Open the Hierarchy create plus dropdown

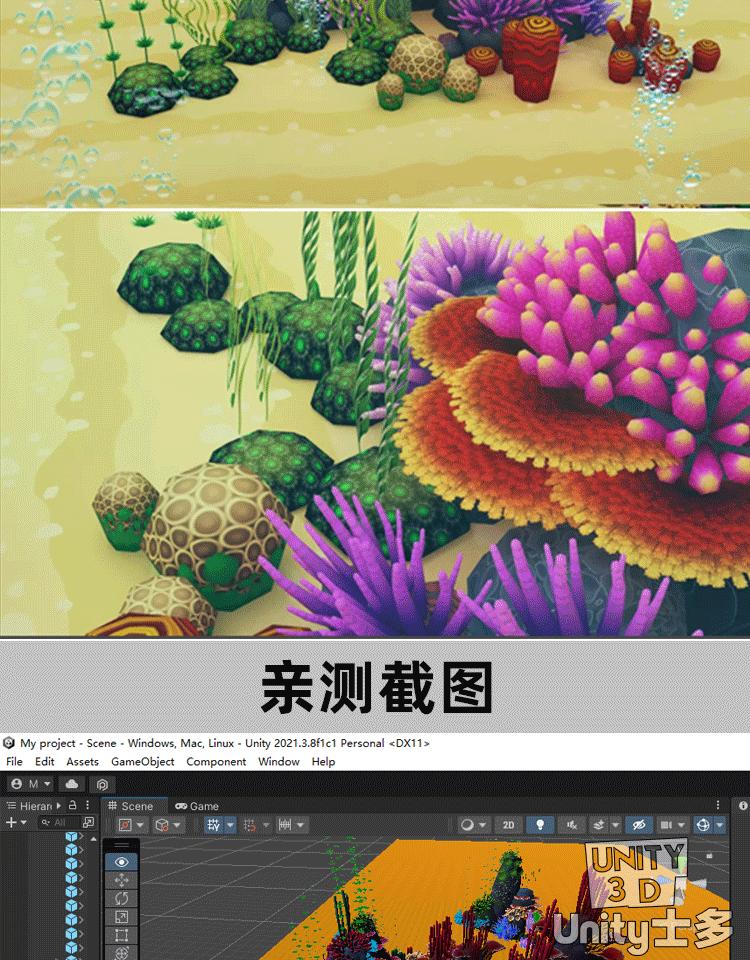16,823
